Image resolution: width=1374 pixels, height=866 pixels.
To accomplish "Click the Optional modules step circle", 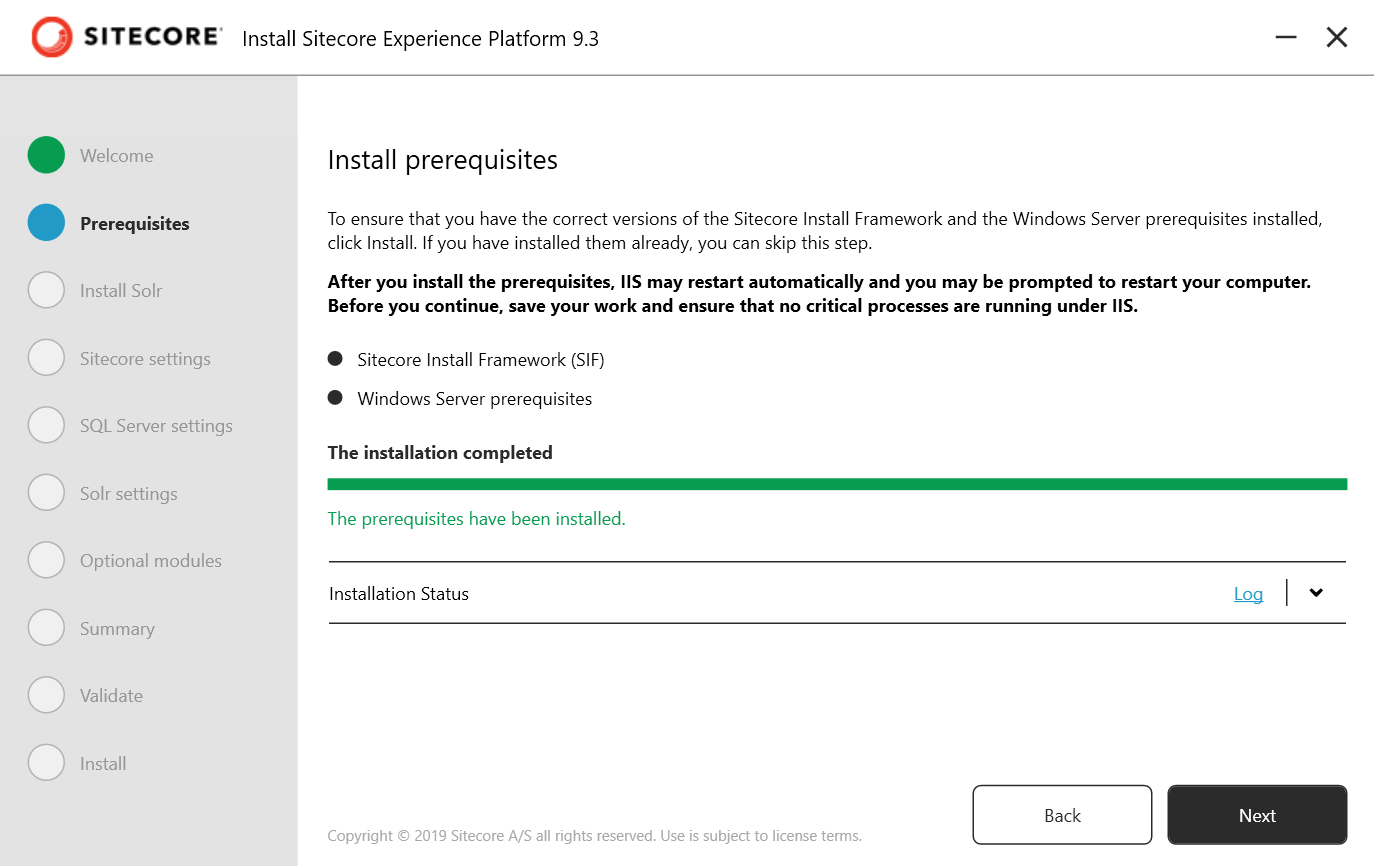I will tap(46, 560).
